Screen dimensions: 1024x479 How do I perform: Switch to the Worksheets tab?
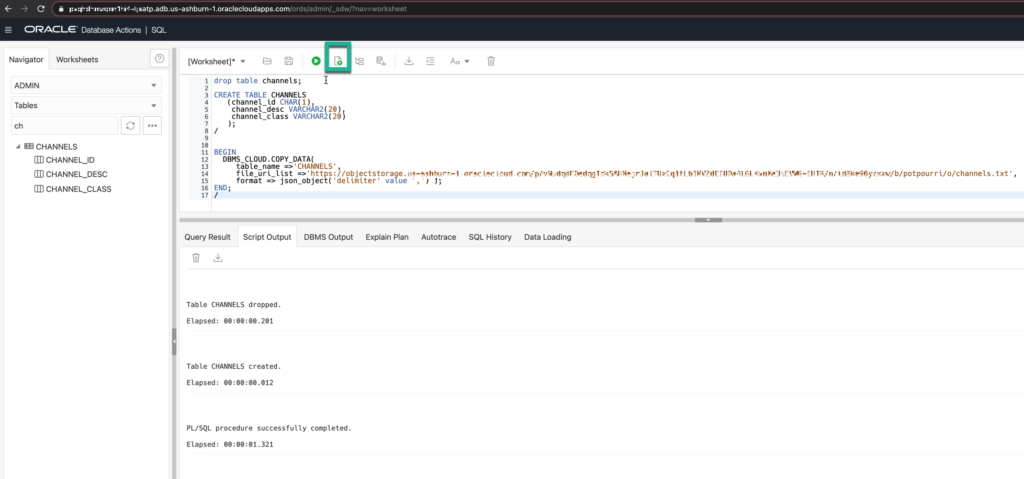click(77, 59)
